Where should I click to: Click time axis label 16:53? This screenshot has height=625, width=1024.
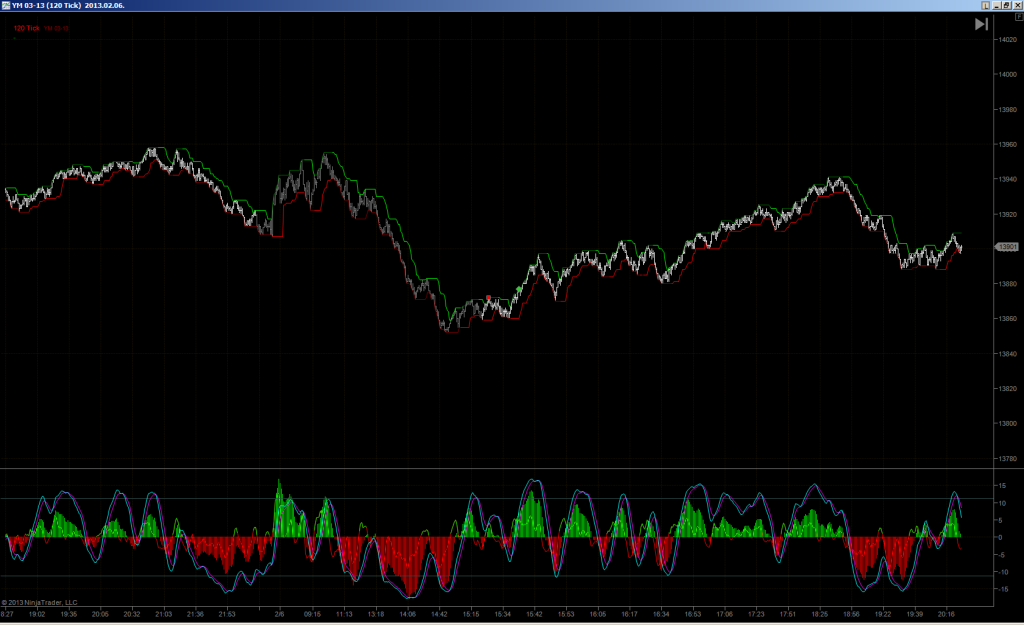coord(693,614)
